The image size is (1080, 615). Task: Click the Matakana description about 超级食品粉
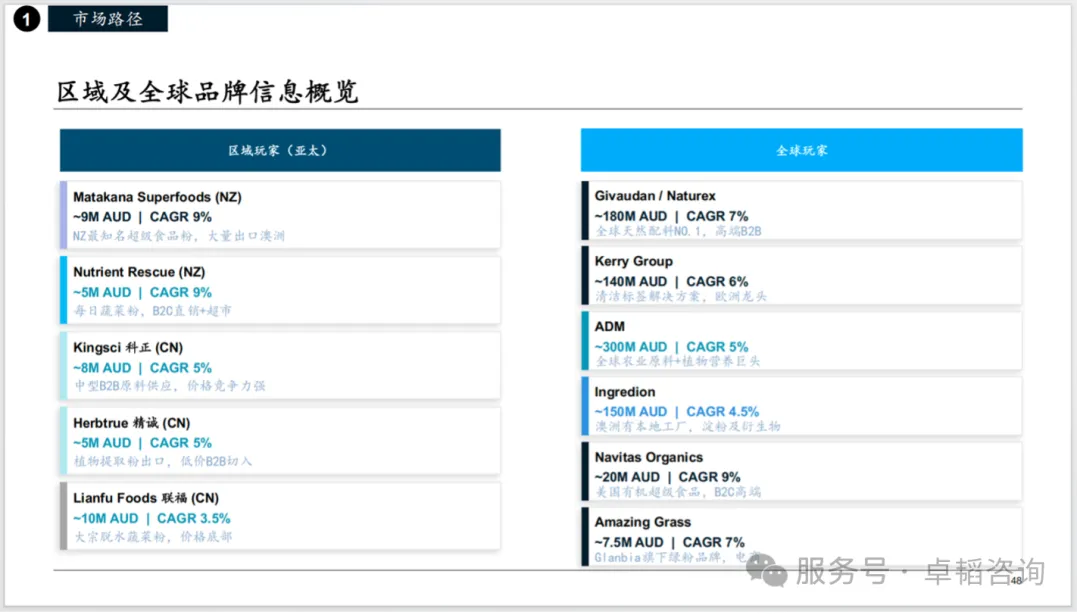[178, 236]
